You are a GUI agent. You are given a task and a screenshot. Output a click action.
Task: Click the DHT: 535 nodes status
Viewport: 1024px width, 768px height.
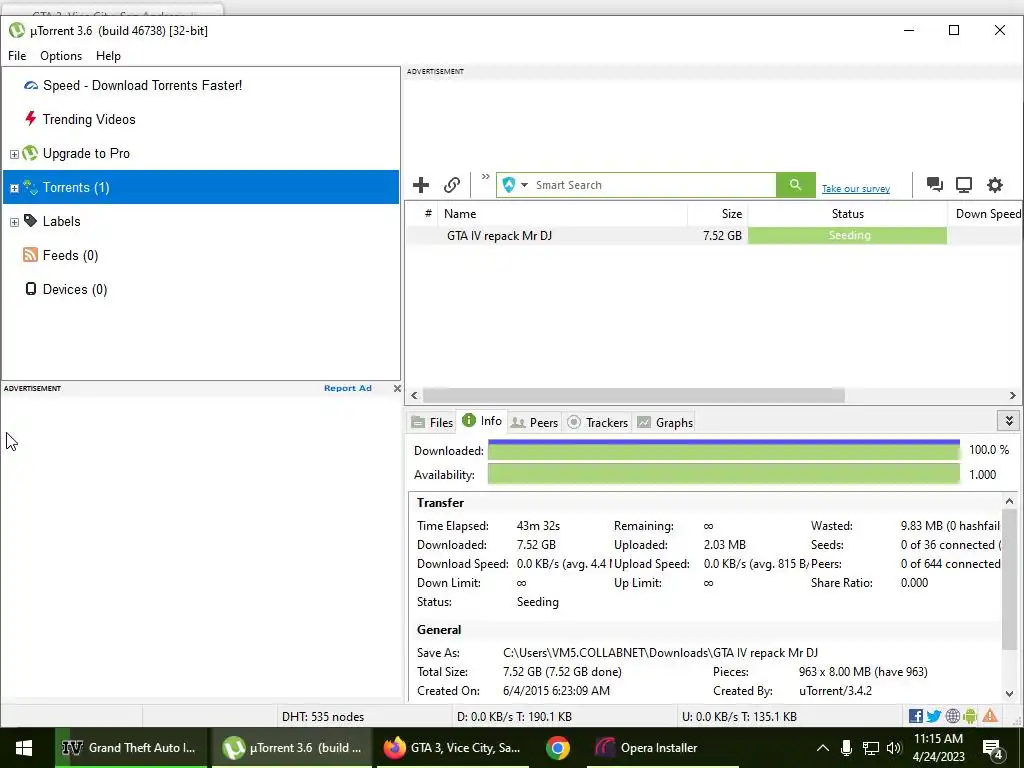pos(323,716)
